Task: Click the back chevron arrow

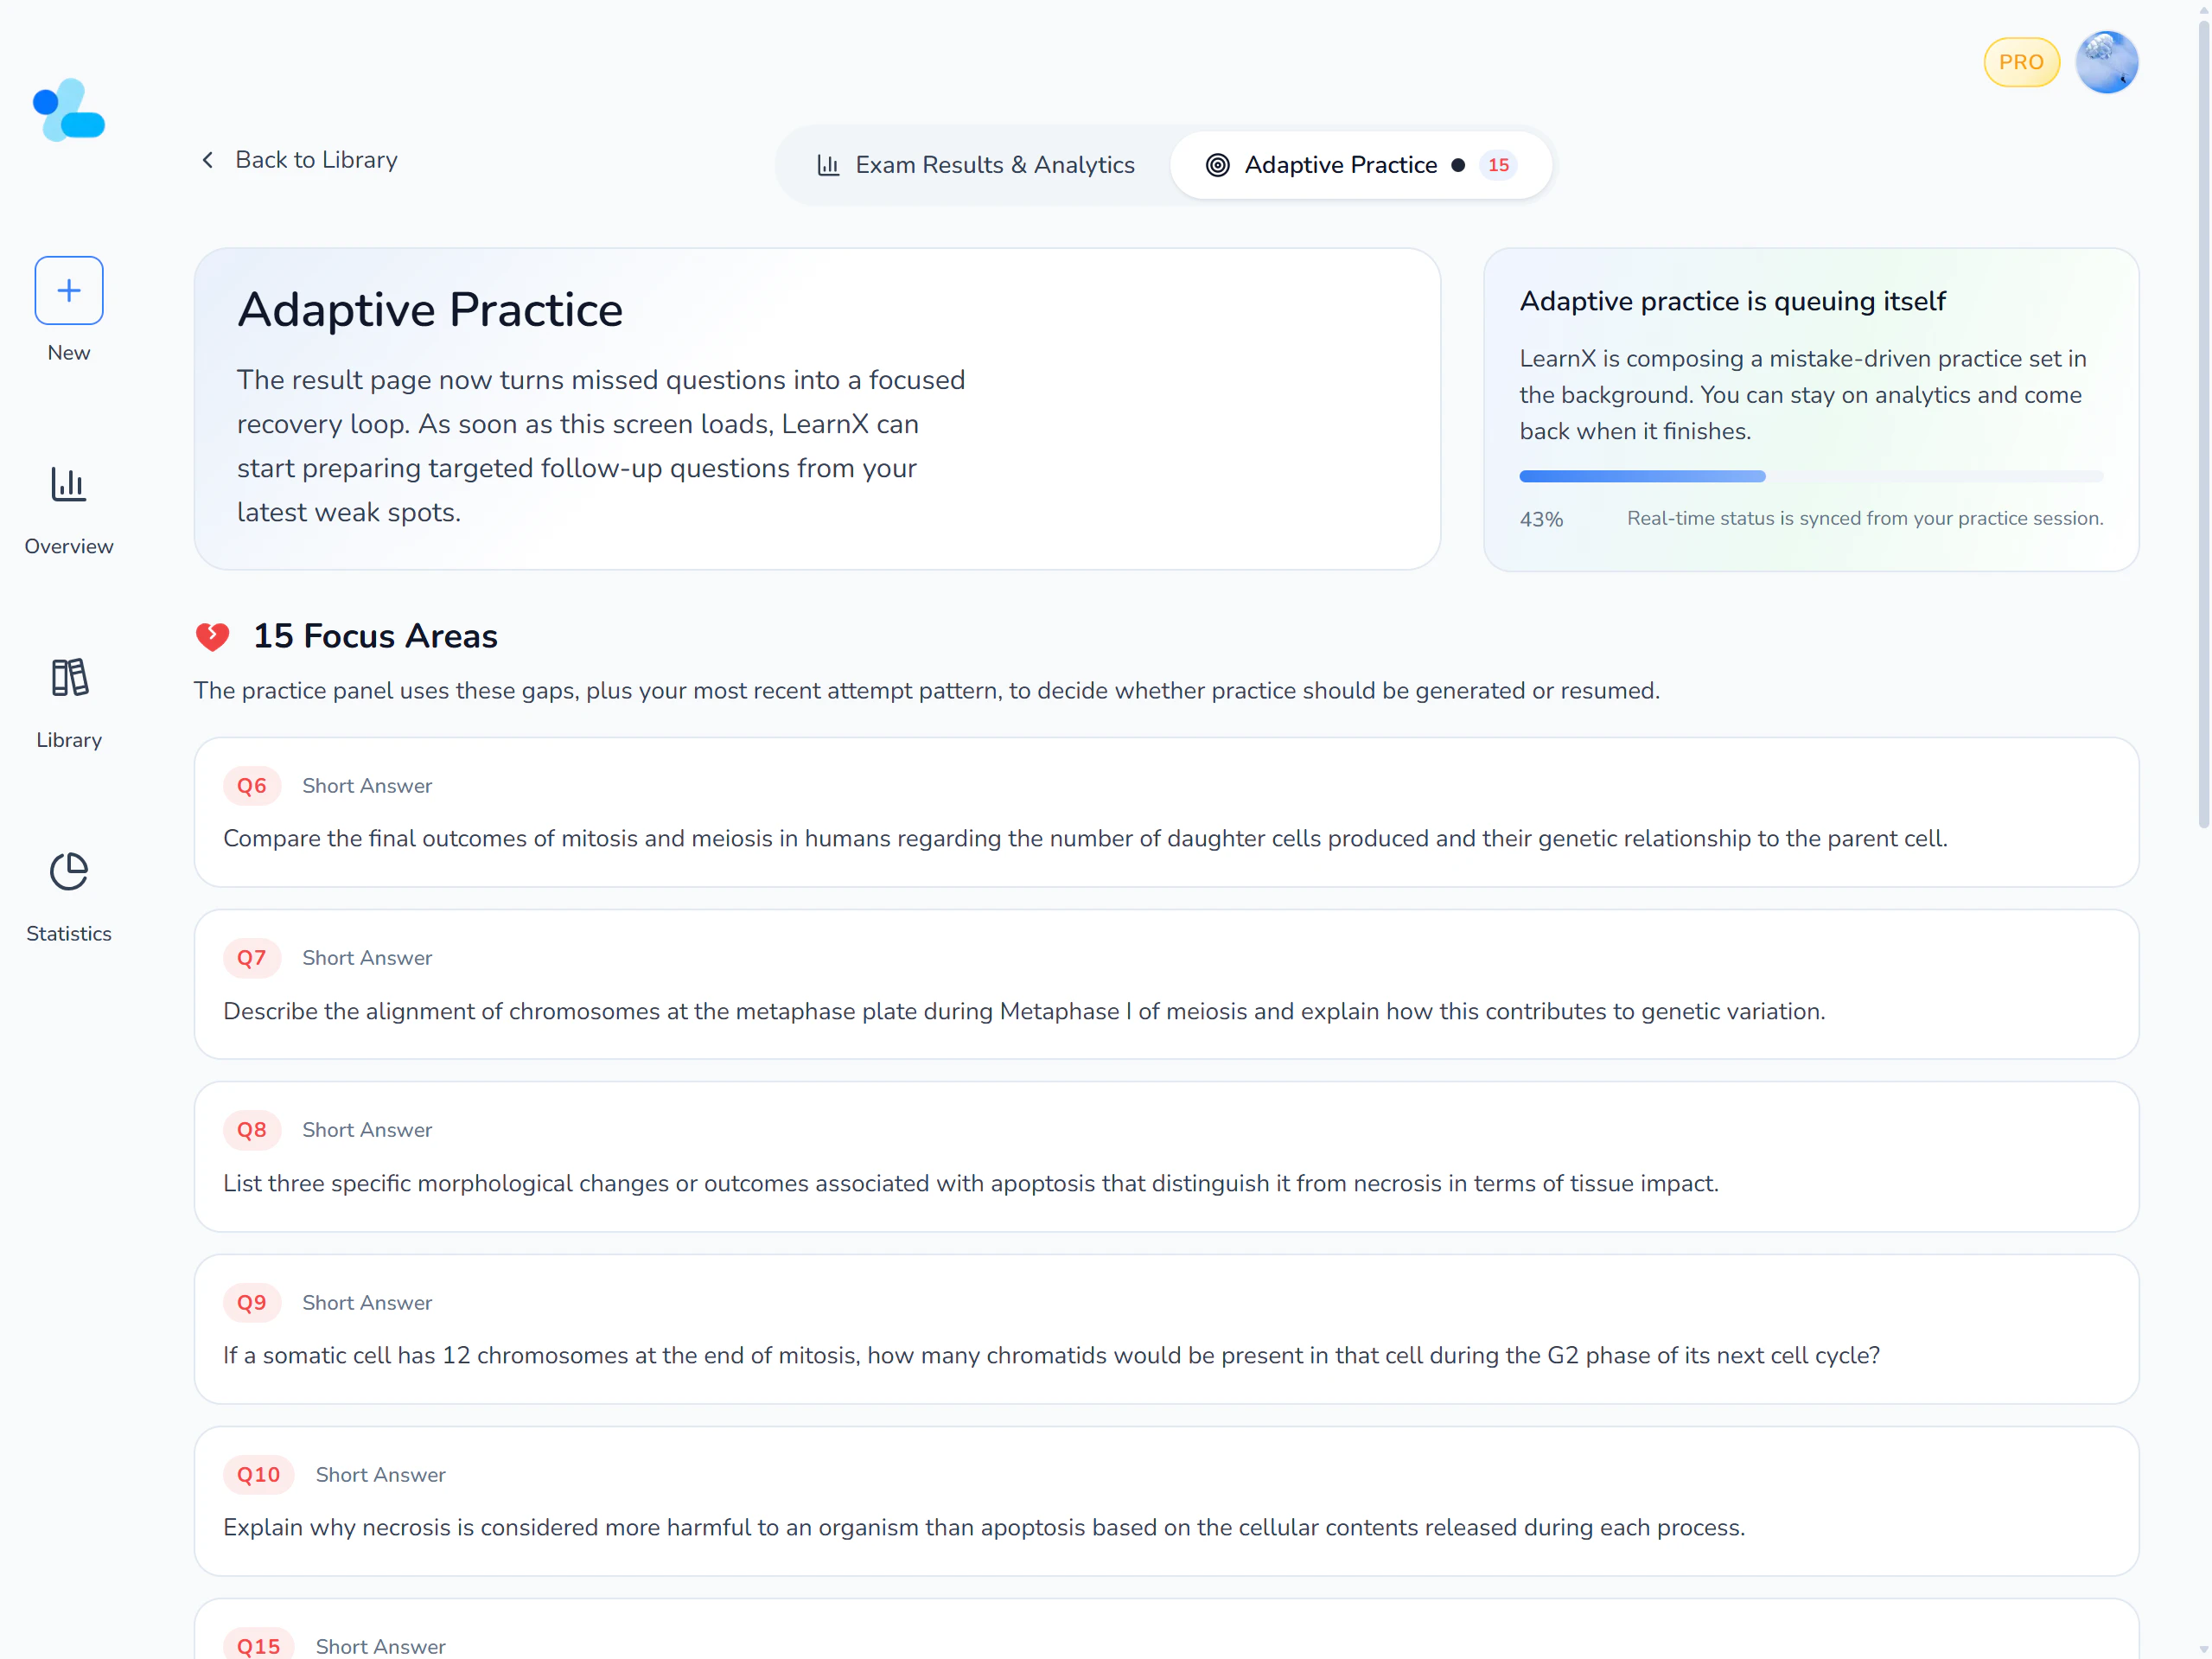Action: [208, 160]
